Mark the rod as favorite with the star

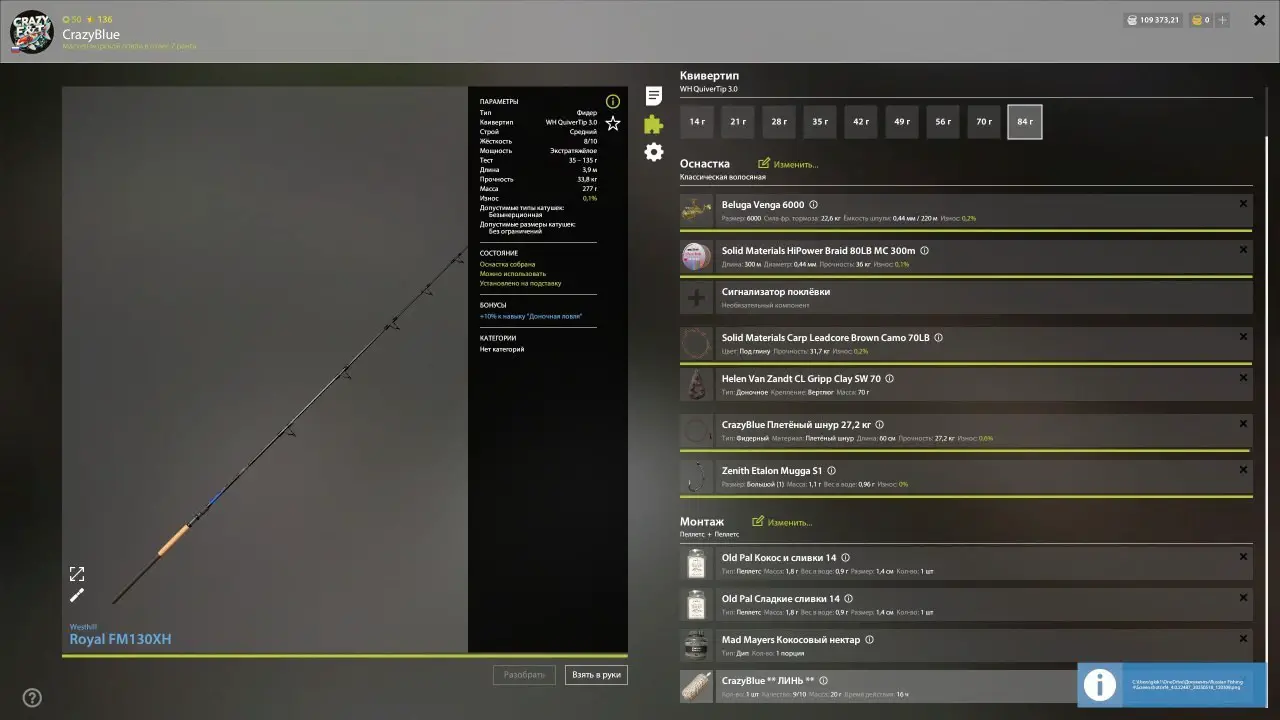(x=613, y=123)
